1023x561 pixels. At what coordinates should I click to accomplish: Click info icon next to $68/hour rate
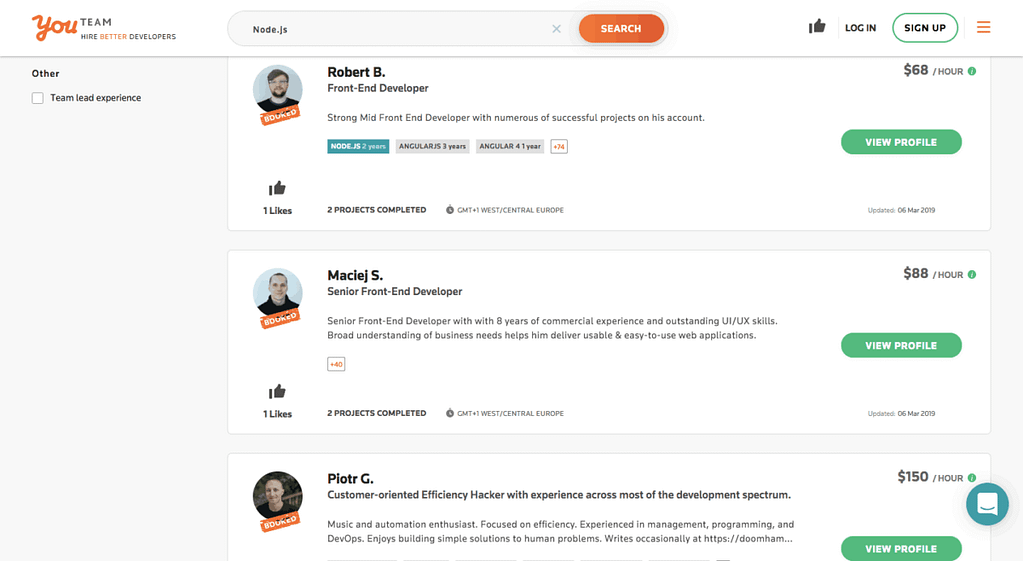972,71
